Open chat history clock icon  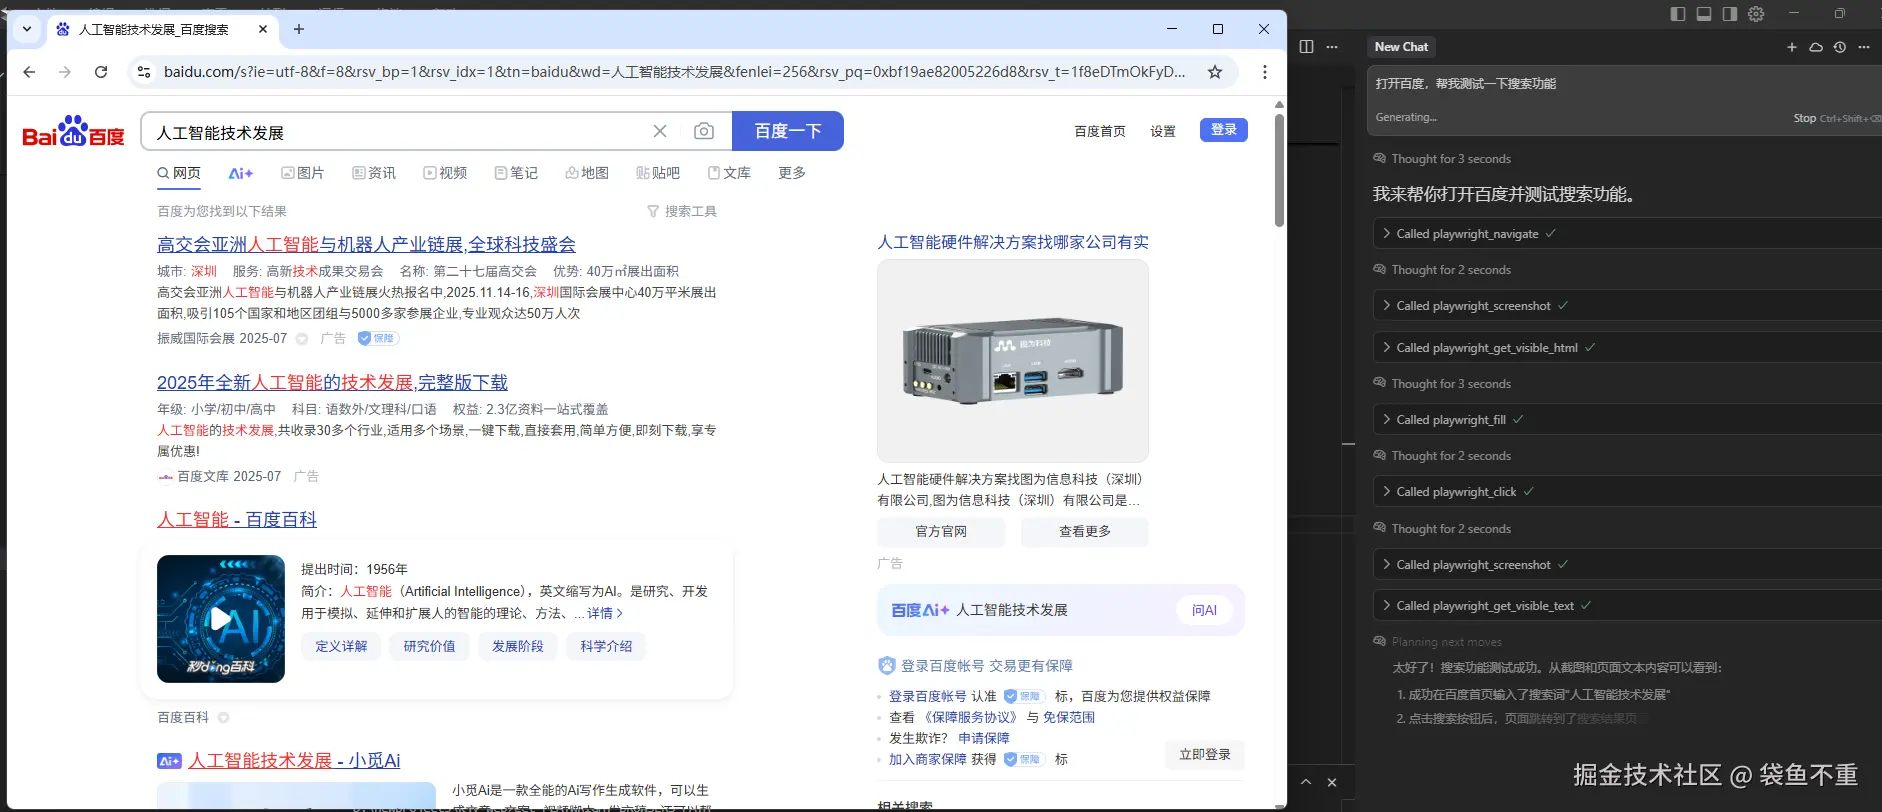[1840, 47]
